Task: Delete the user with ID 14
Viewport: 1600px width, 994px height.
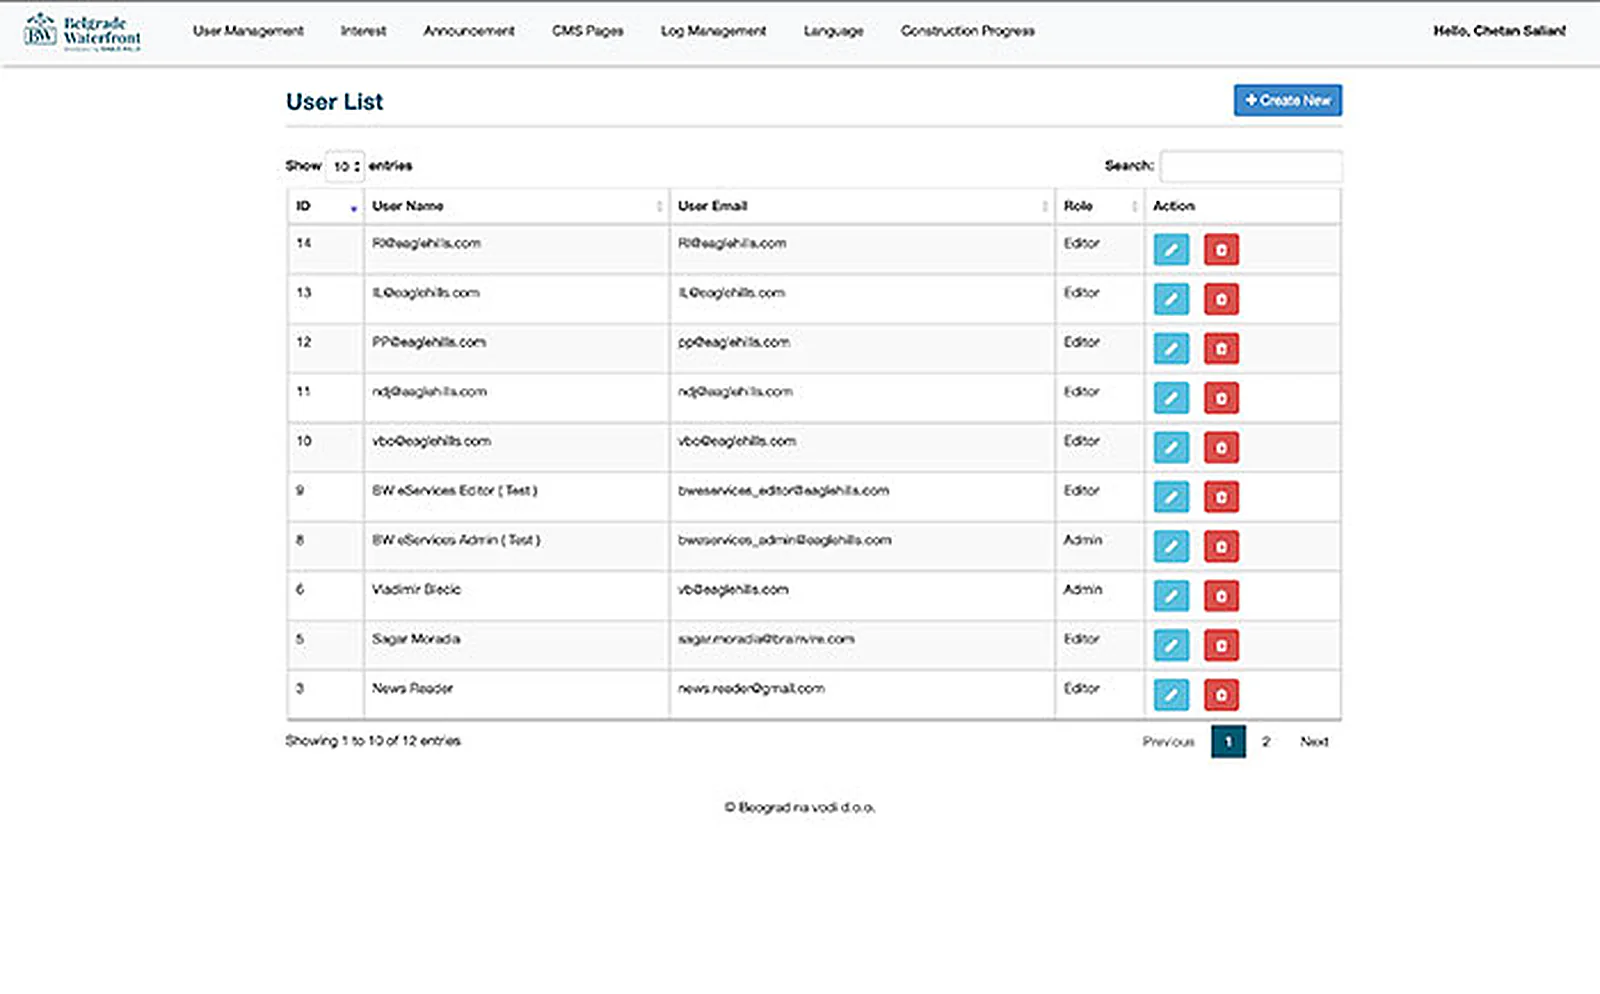Action: 1221,249
